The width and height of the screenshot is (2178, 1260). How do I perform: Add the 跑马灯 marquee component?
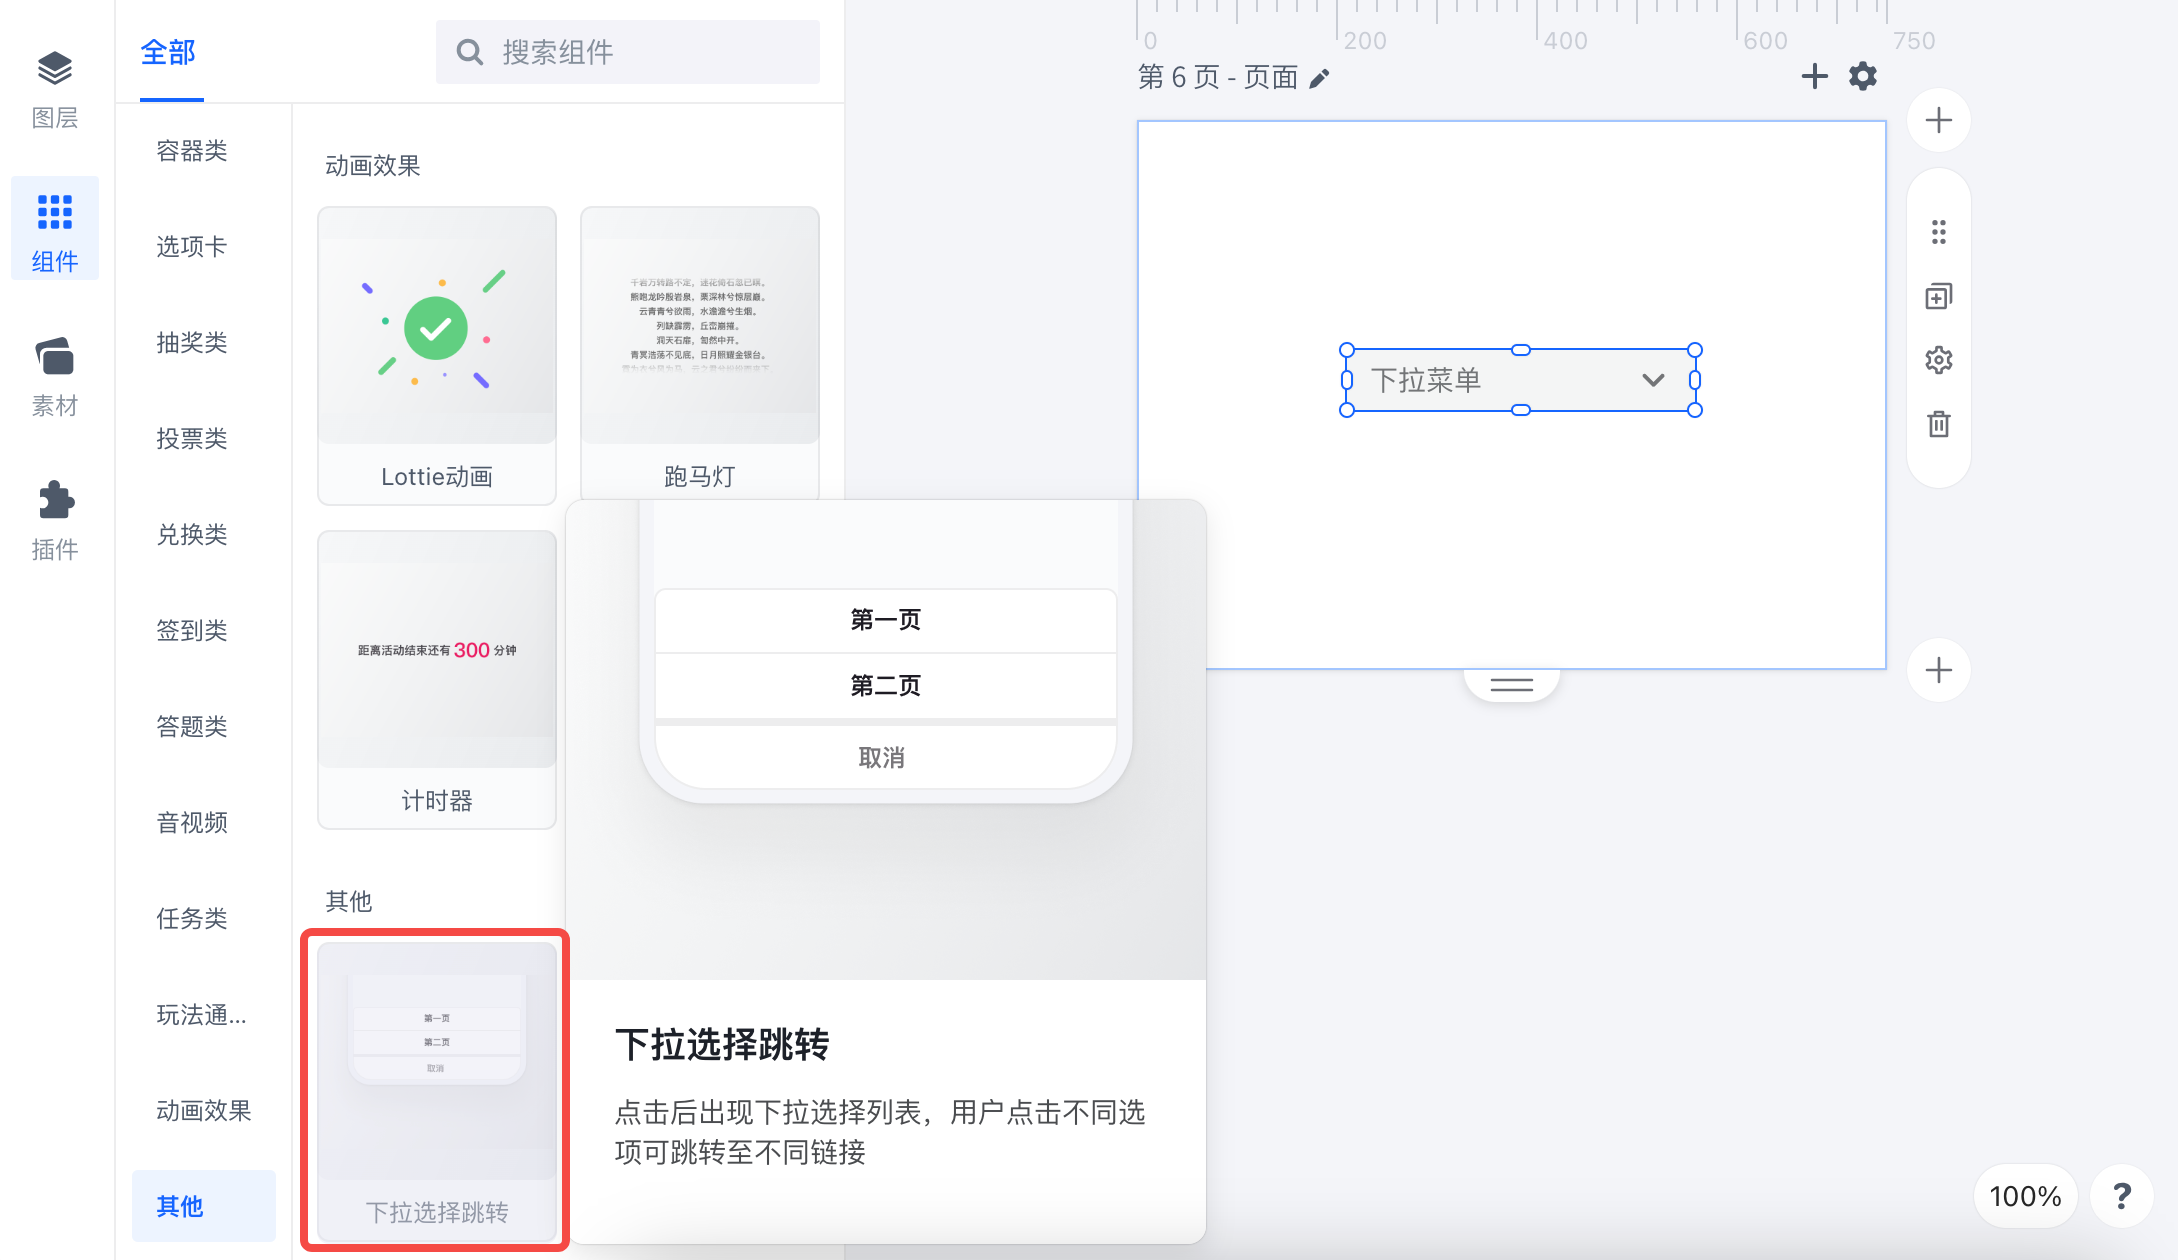tap(700, 354)
